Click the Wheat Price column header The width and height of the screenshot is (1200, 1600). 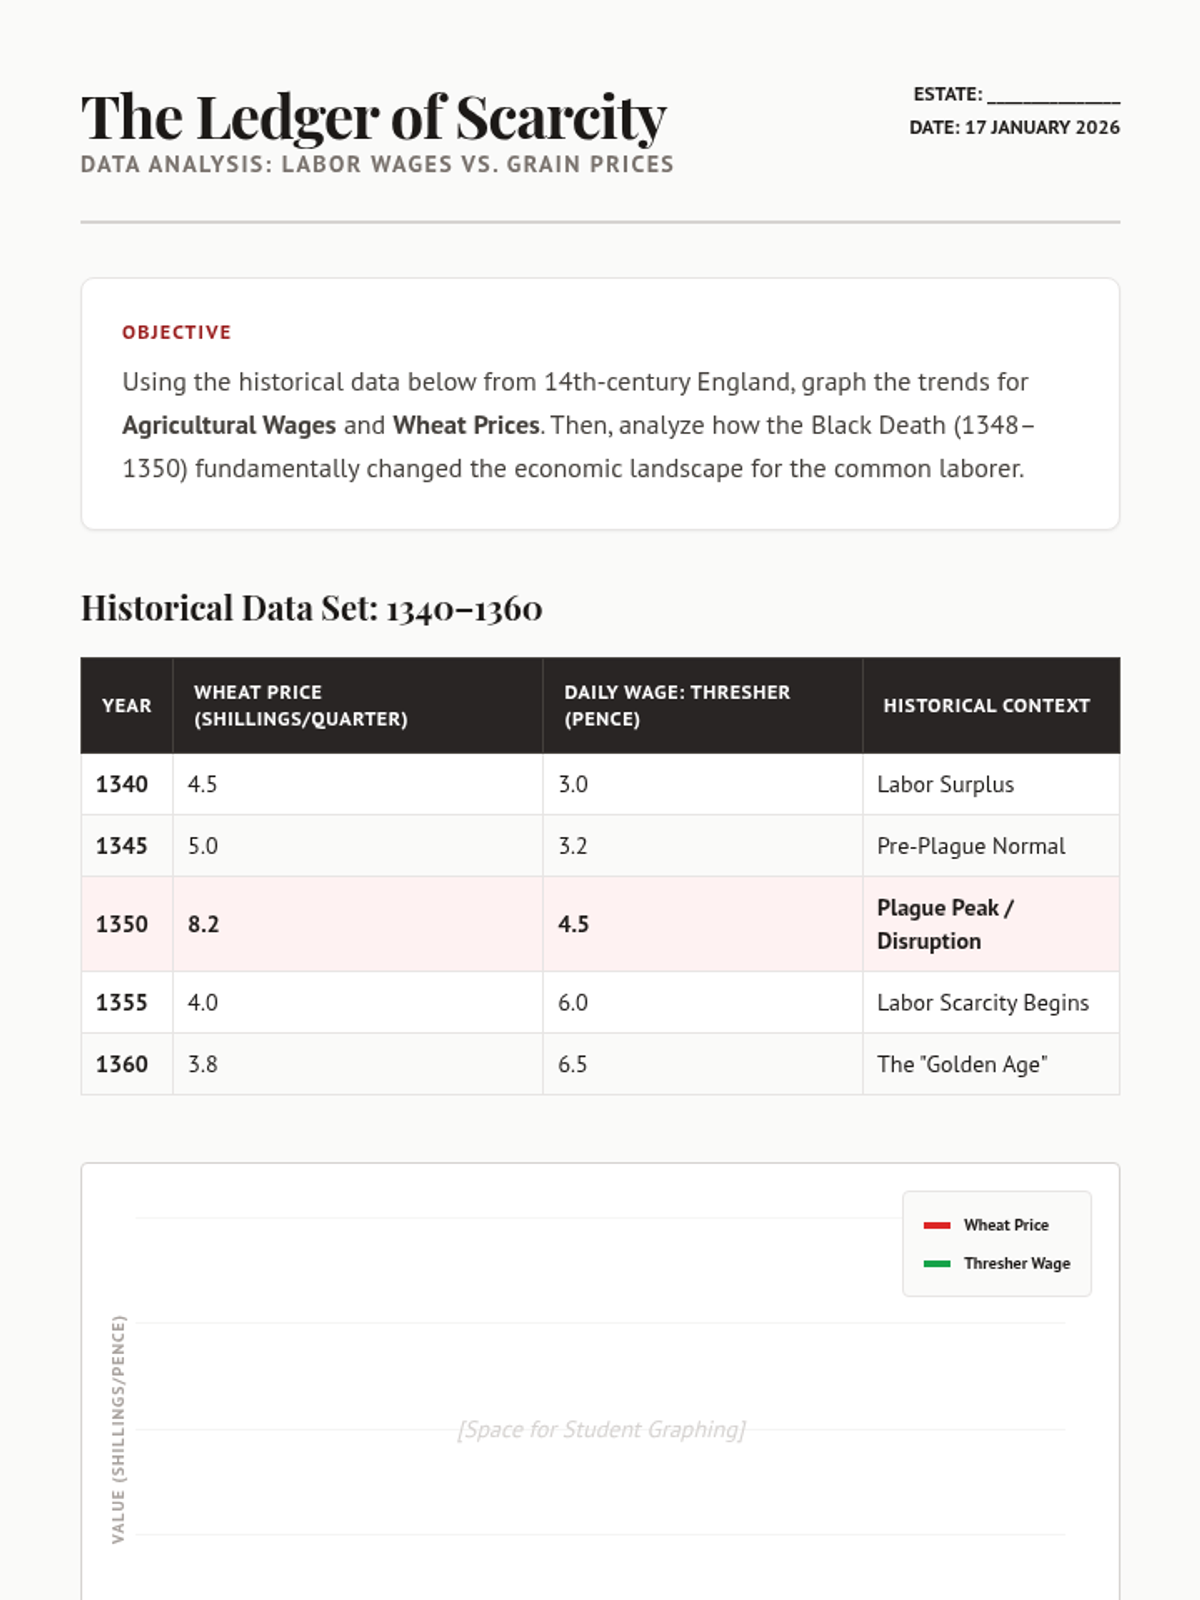[x=300, y=706]
